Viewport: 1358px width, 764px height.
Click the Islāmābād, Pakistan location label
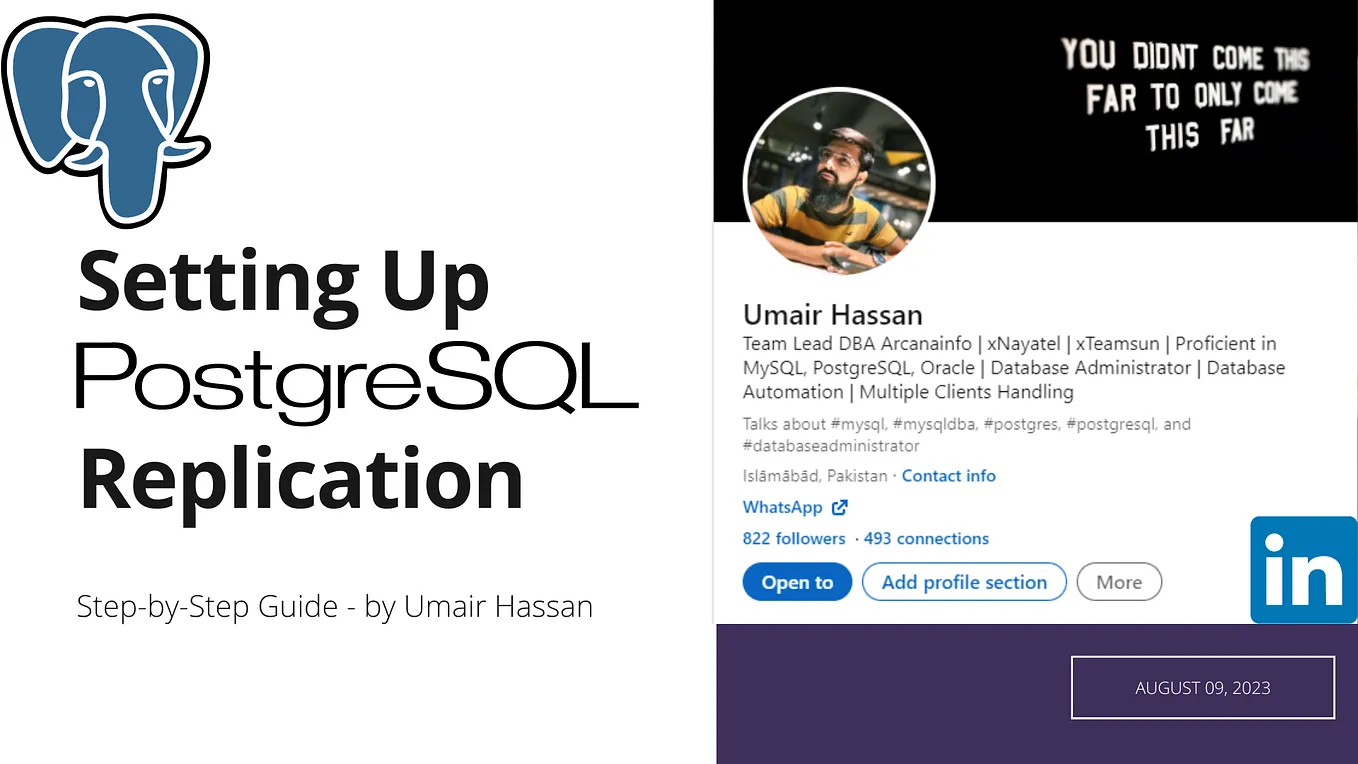click(x=812, y=476)
